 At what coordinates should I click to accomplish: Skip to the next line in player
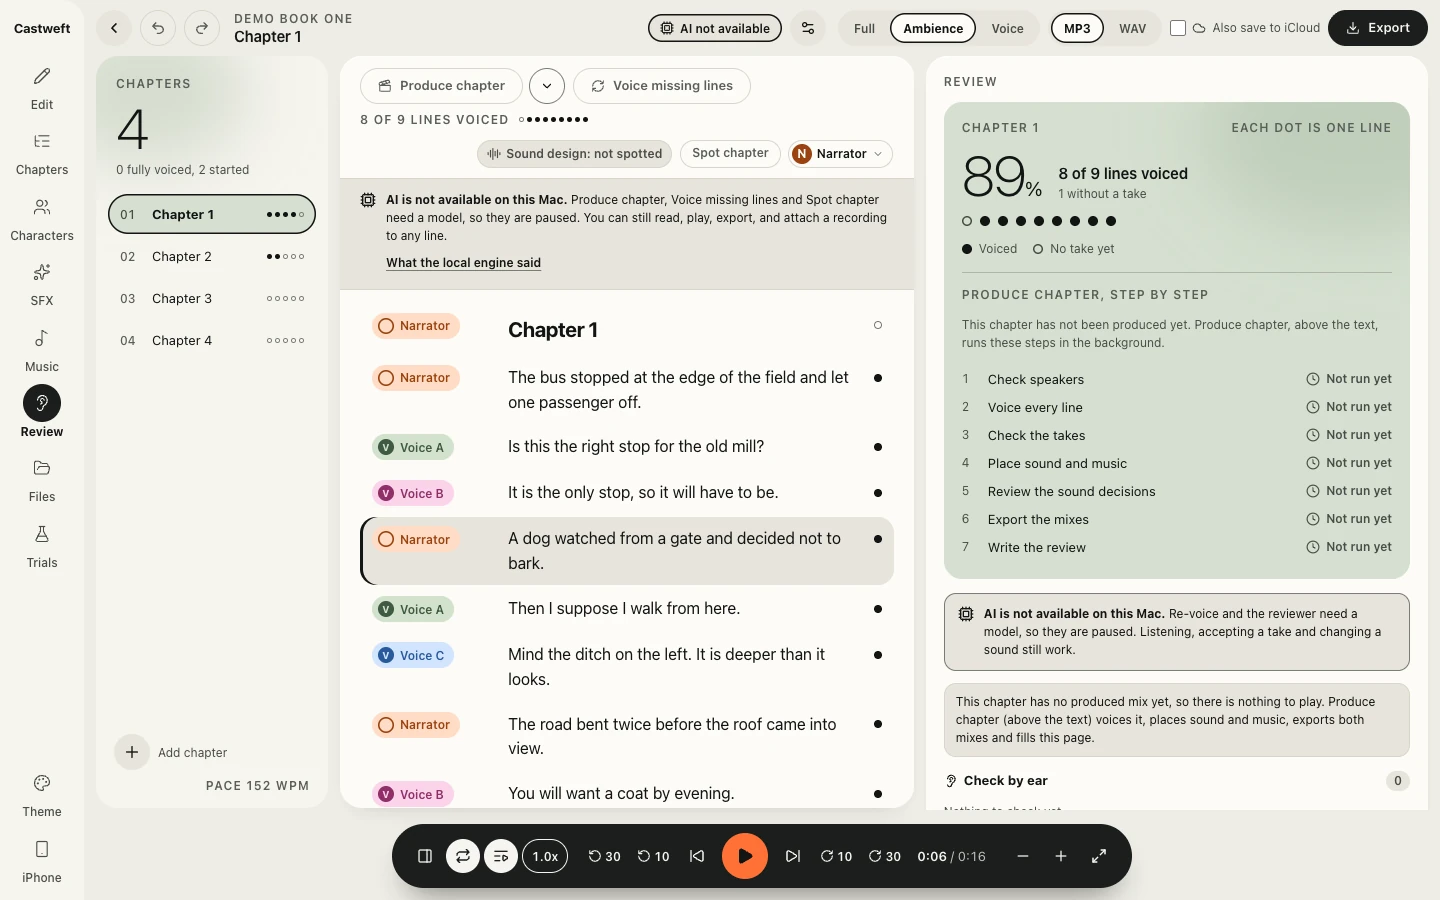793,856
